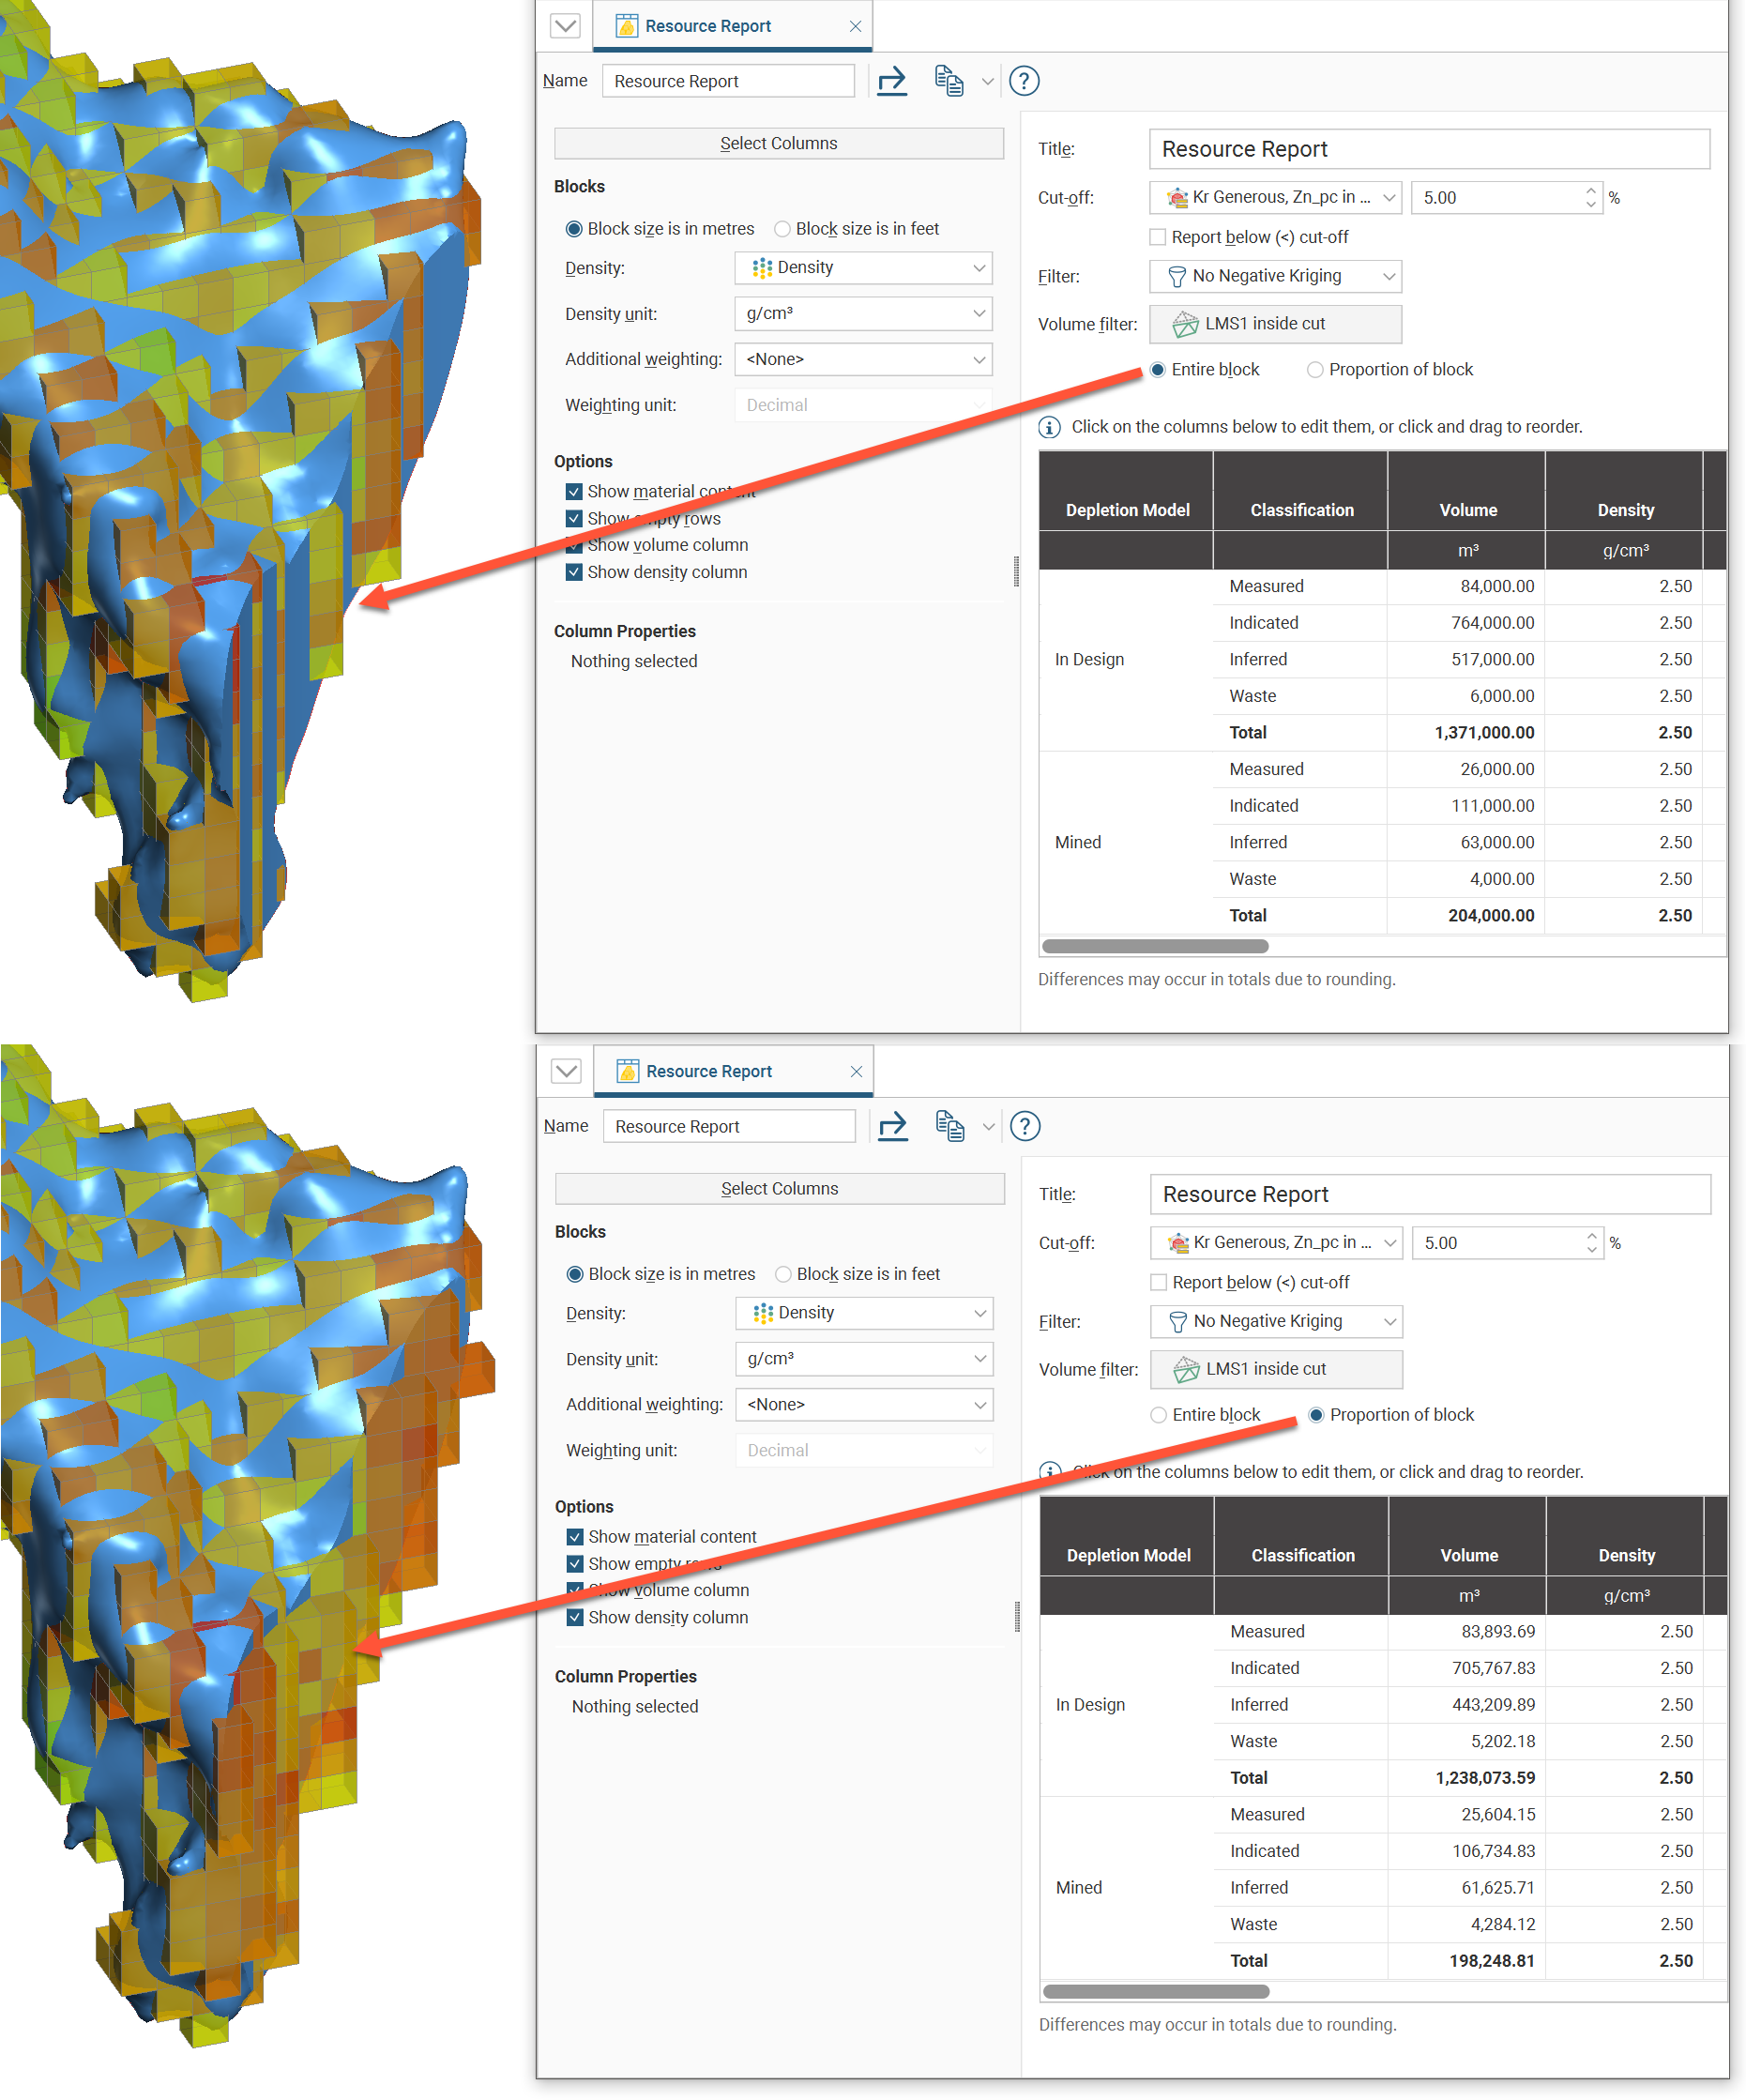This screenshot has height=2100, width=1746.
Task: Select 'Proportion of block' in the upper panel
Action: (x=1315, y=370)
